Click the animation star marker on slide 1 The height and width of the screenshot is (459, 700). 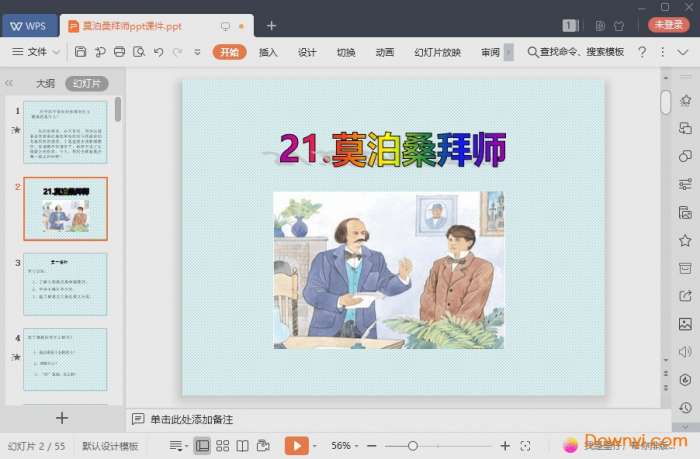(x=16, y=130)
